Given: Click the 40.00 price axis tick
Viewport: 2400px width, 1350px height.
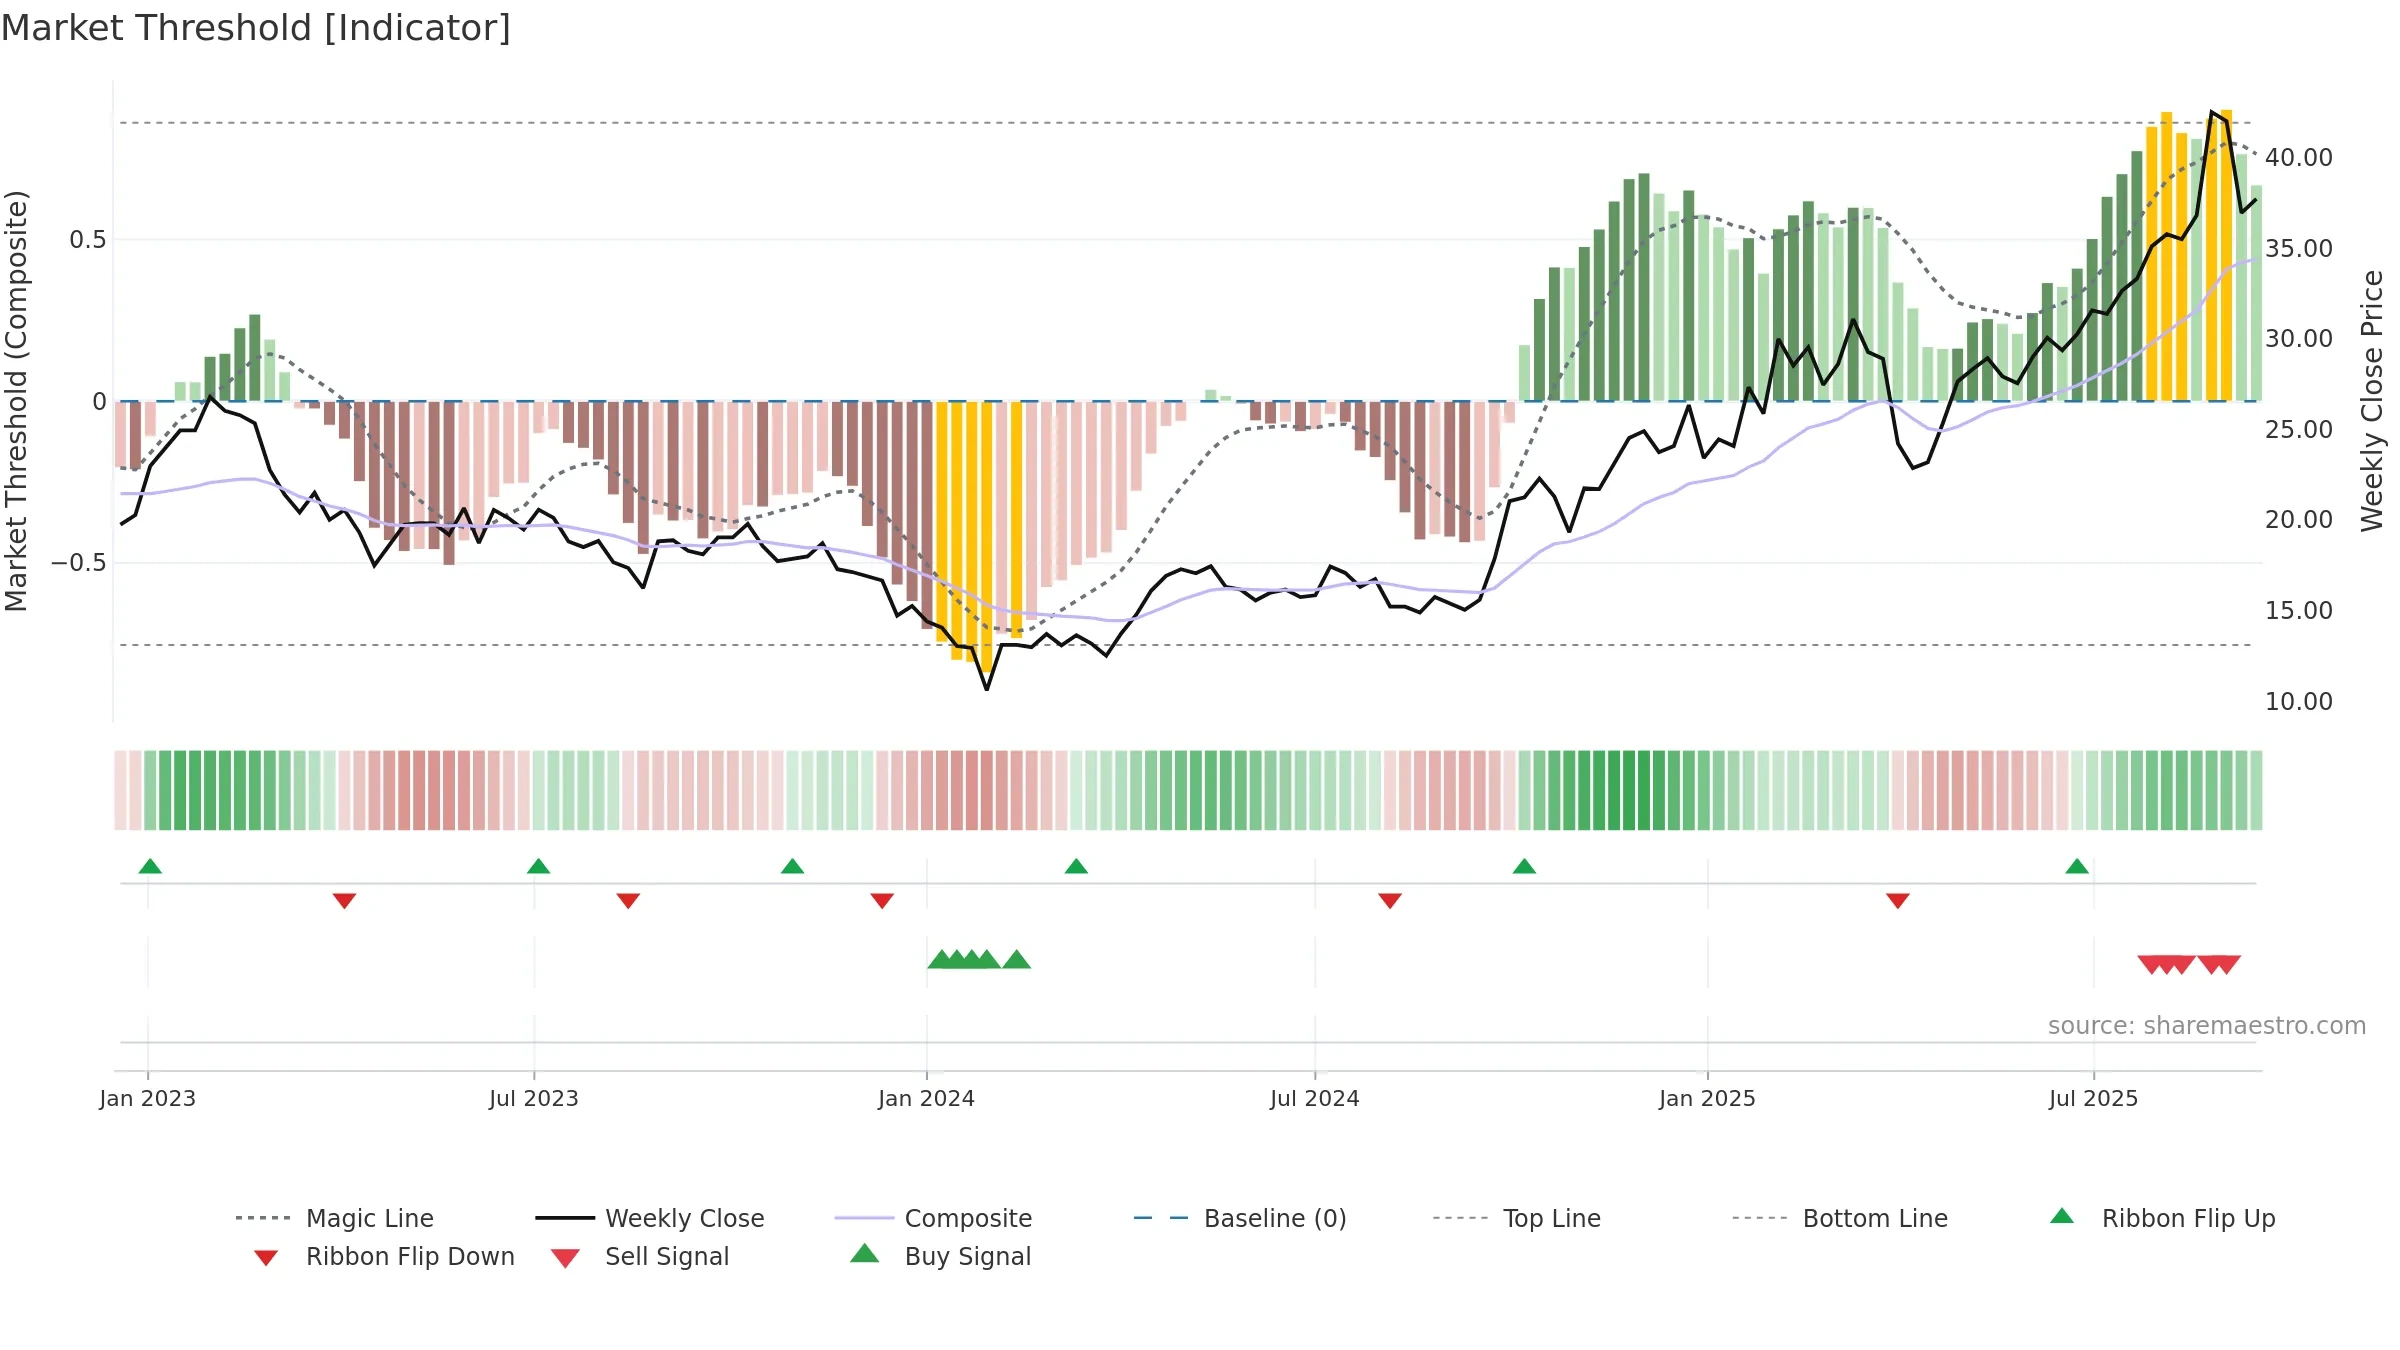Looking at the screenshot, I should click(x=2299, y=157).
